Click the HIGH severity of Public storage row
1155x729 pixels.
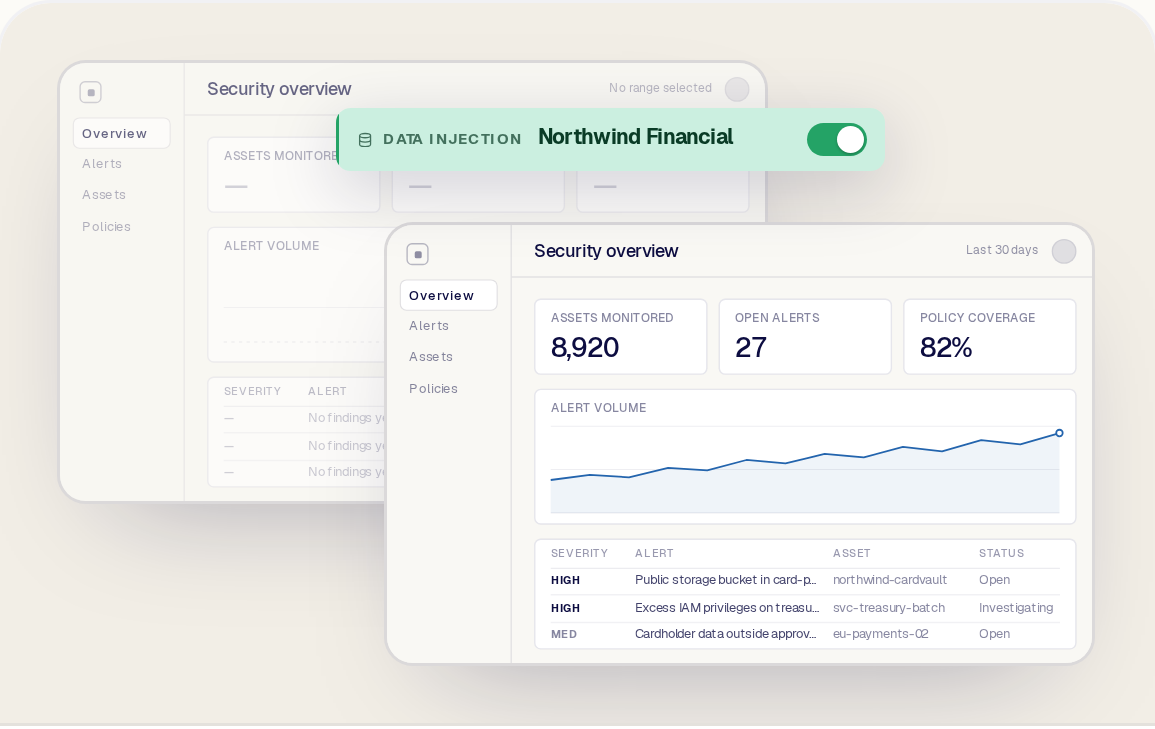tap(565, 580)
